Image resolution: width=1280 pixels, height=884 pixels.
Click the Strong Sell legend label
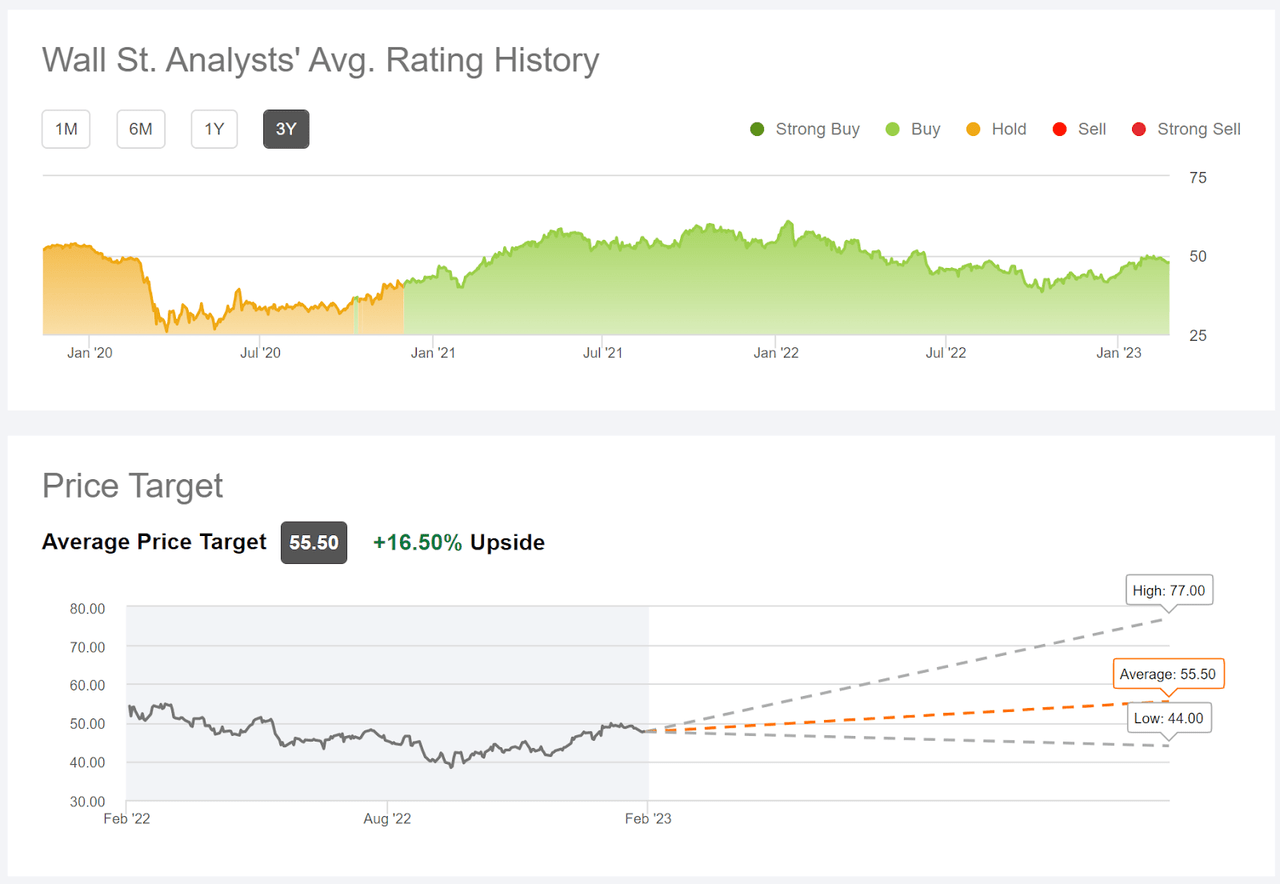click(x=1199, y=129)
